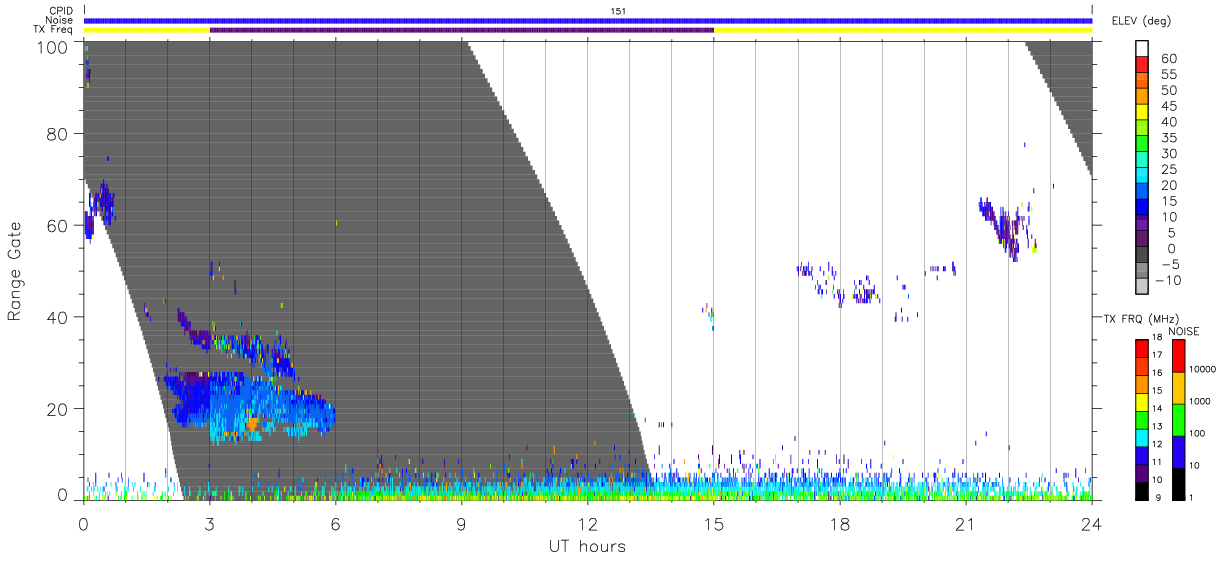Viewport: 1228px width, 567px height.
Task: Click the red segment of the ELEV colorbar
Action: [x=1142, y=66]
